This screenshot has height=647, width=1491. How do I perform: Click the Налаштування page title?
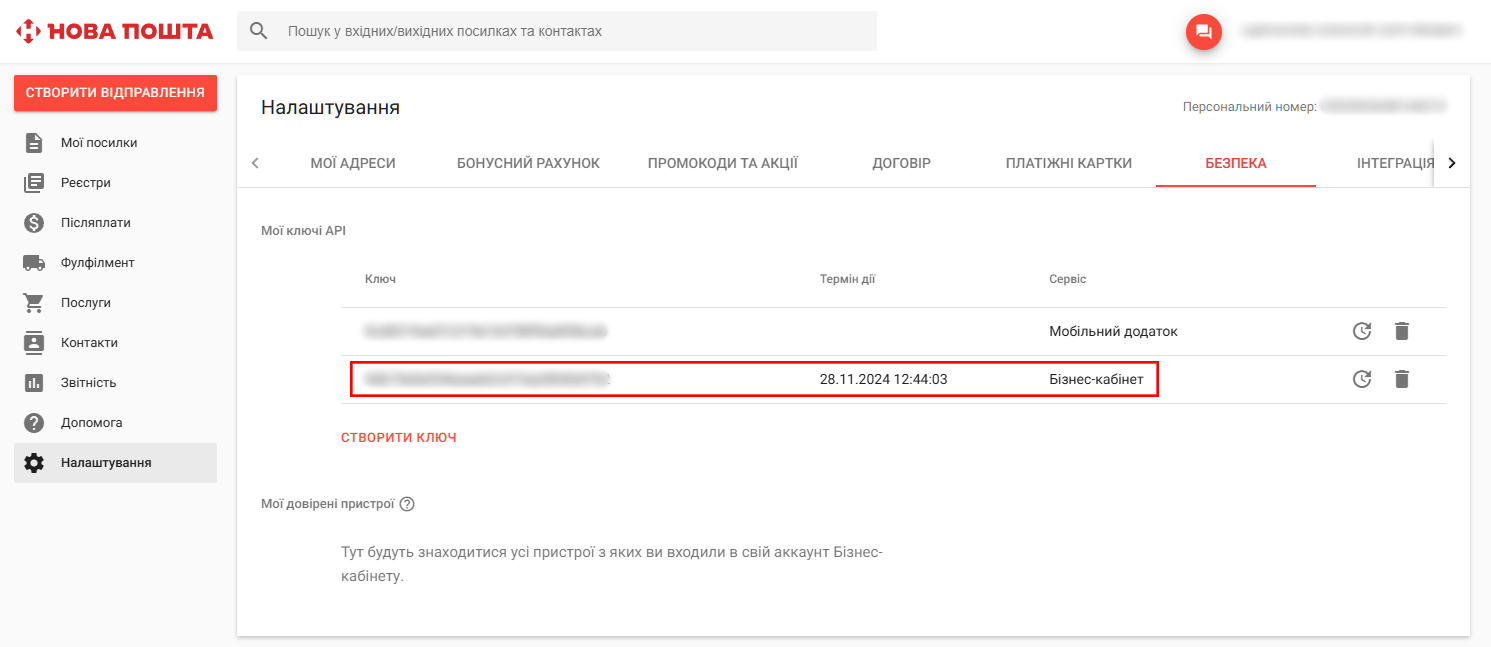coord(330,107)
